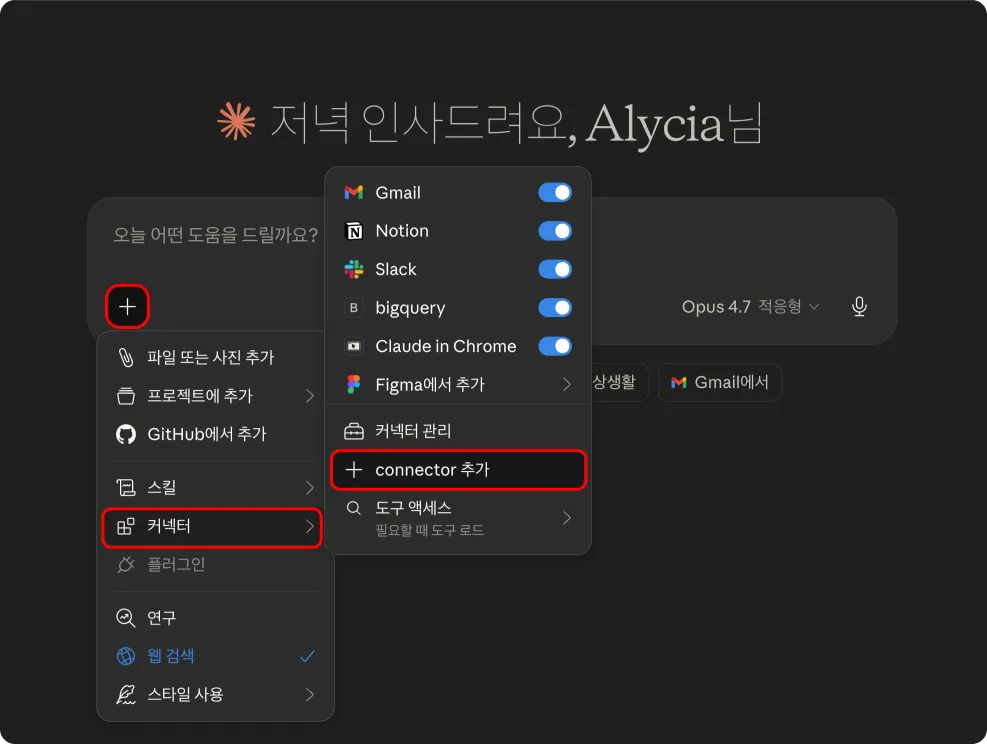Click the greeting heading with Alycia님
Screen dimensions: 987x744
tap(517, 123)
